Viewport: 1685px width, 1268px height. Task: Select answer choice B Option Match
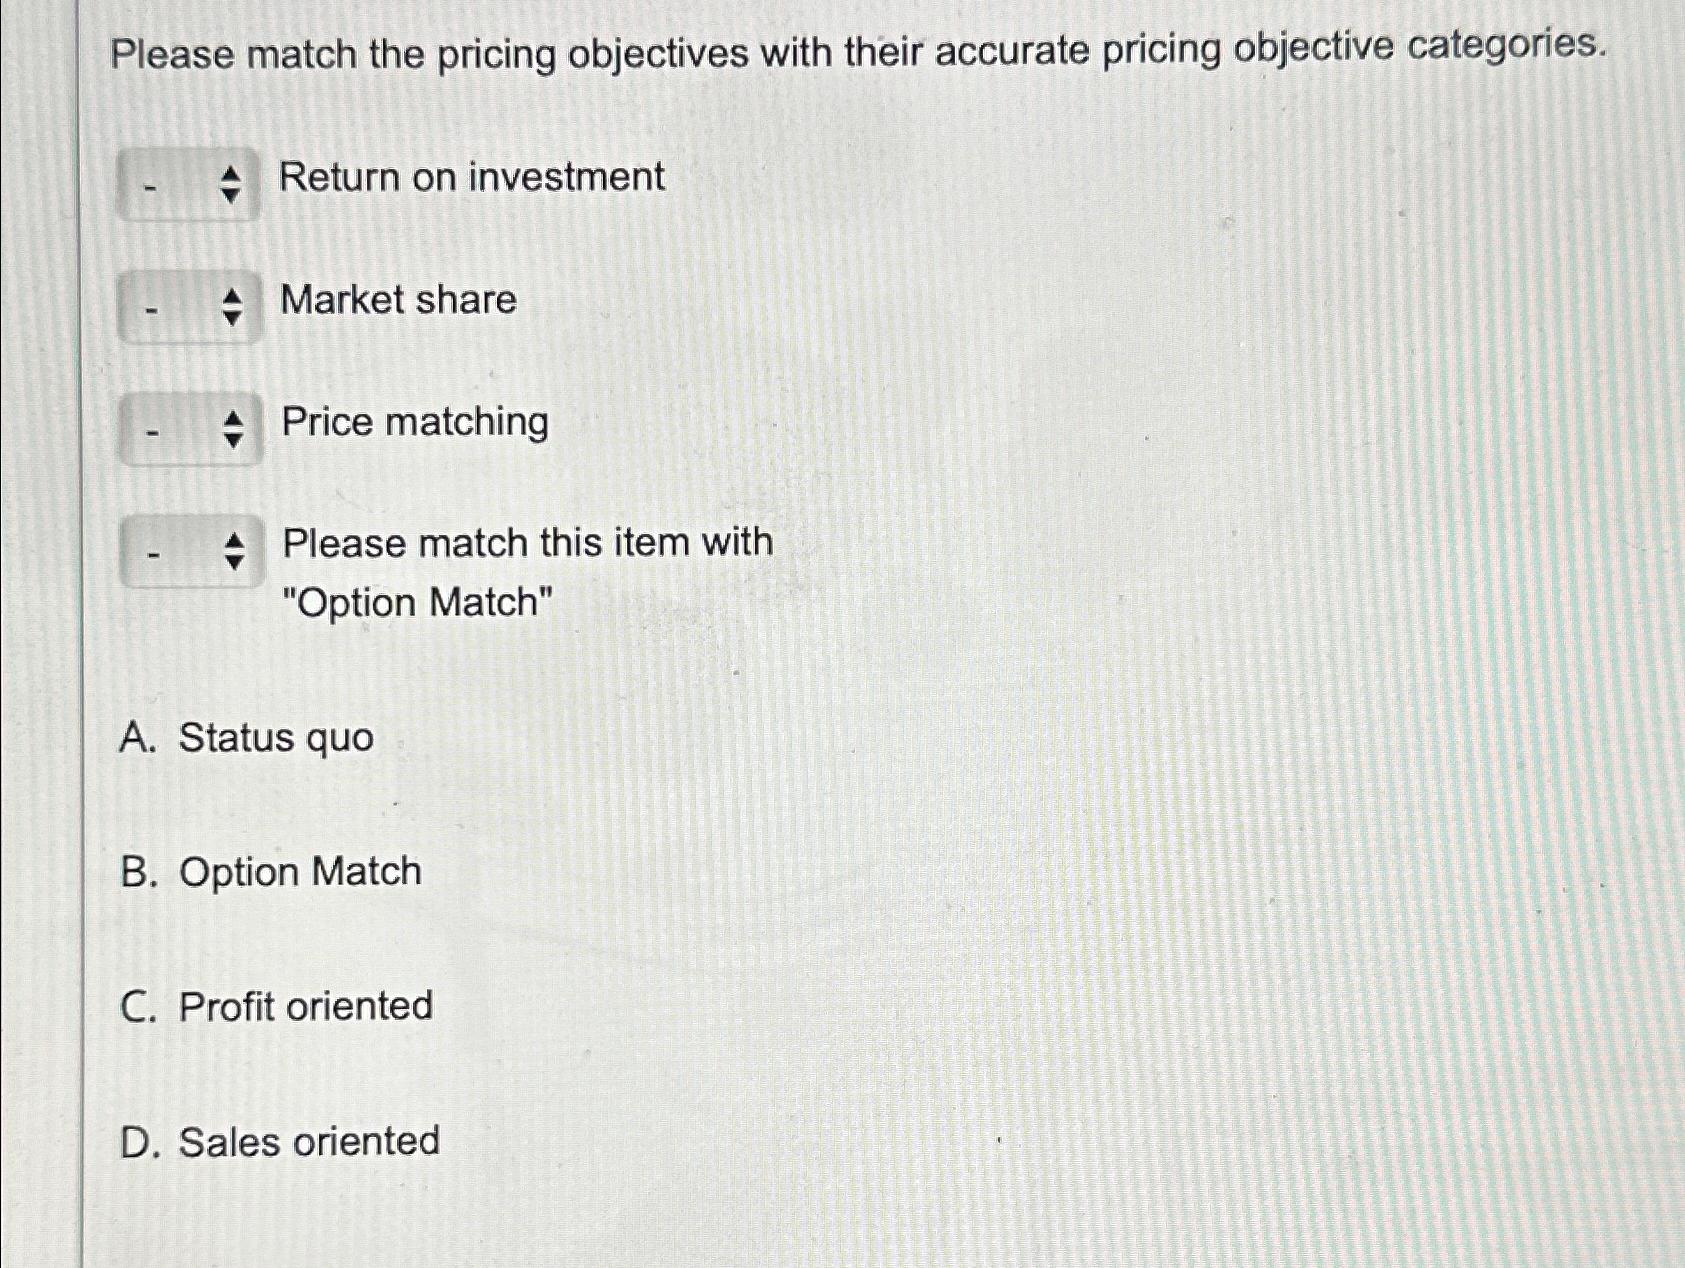pos(270,871)
